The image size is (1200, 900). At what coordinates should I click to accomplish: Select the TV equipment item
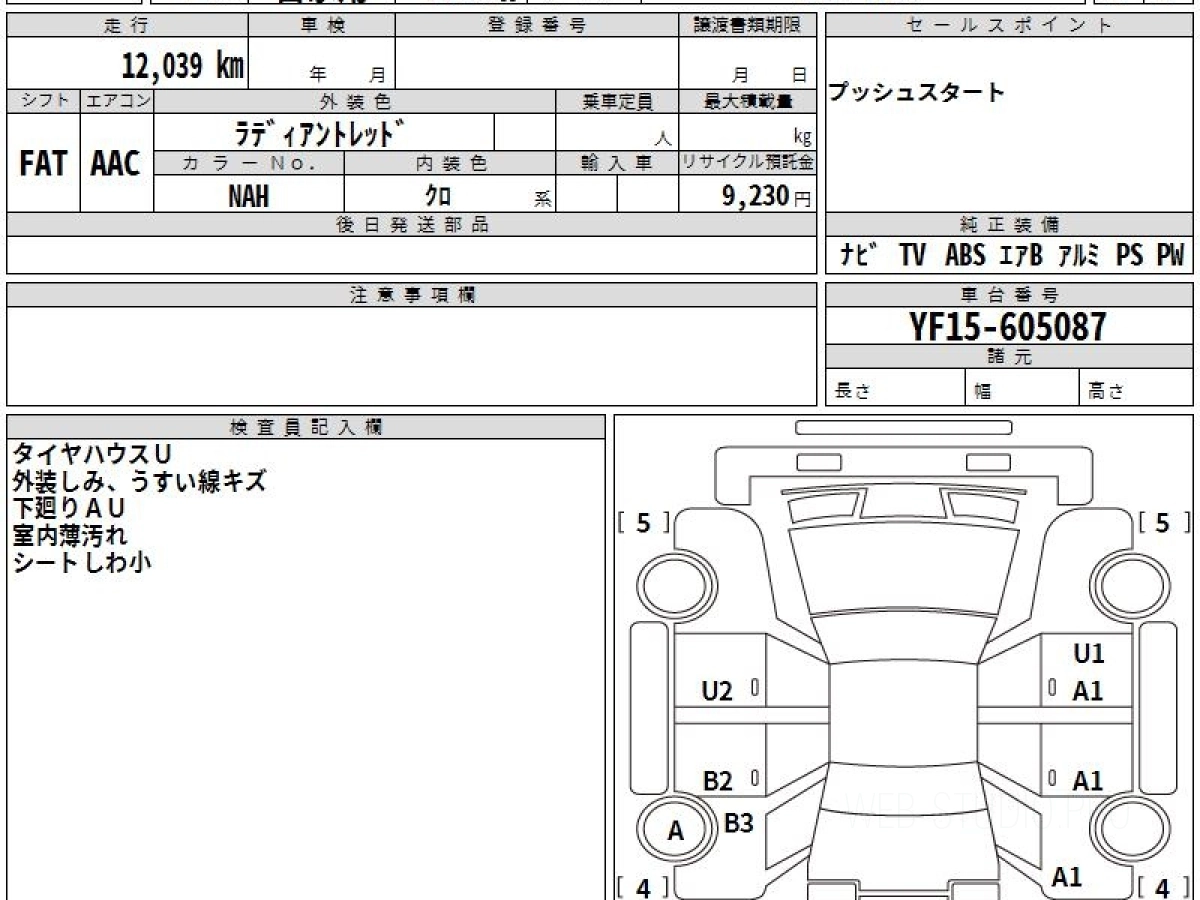pos(912,255)
